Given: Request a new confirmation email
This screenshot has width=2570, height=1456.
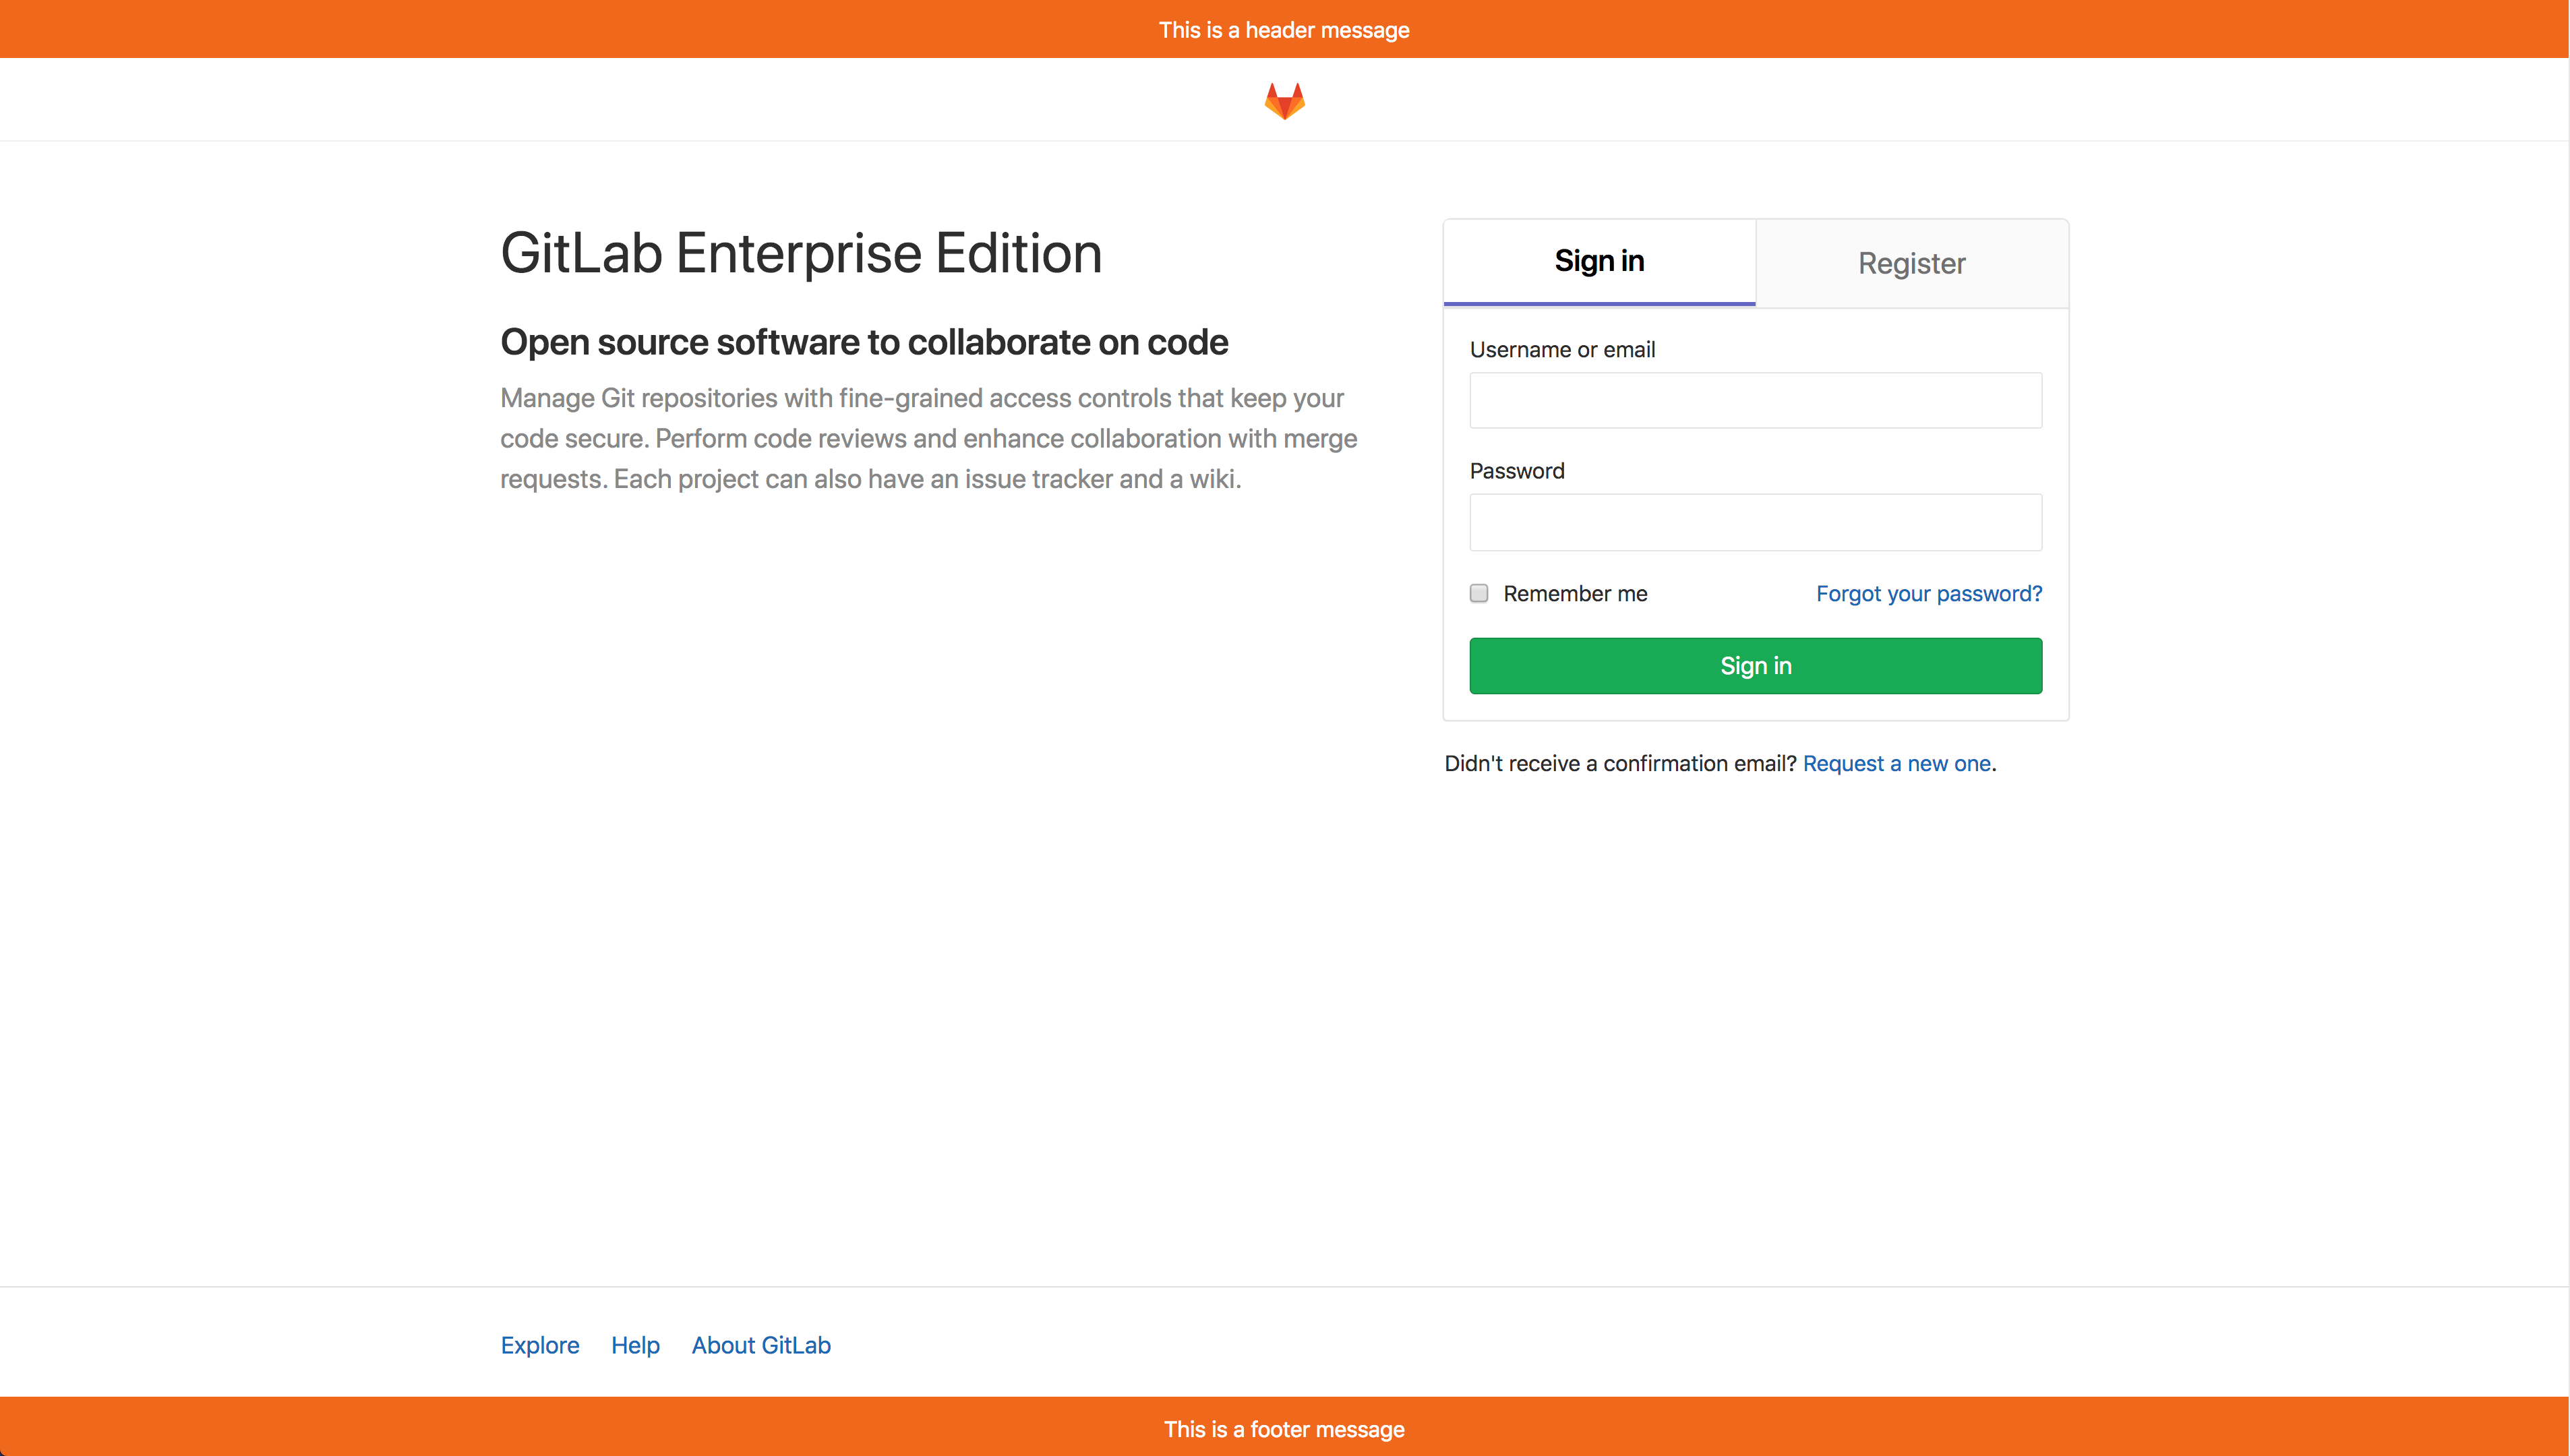Looking at the screenshot, I should click(x=1897, y=763).
